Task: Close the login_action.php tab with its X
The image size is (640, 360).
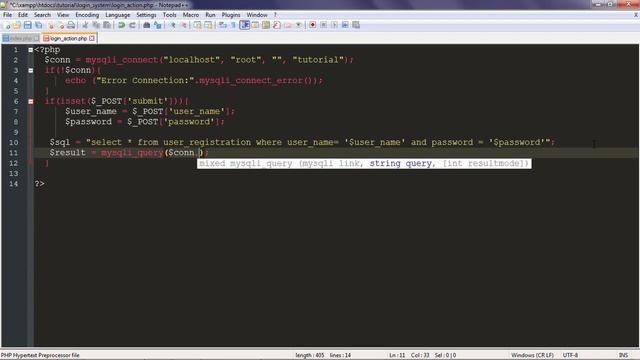Action: [x=92, y=38]
